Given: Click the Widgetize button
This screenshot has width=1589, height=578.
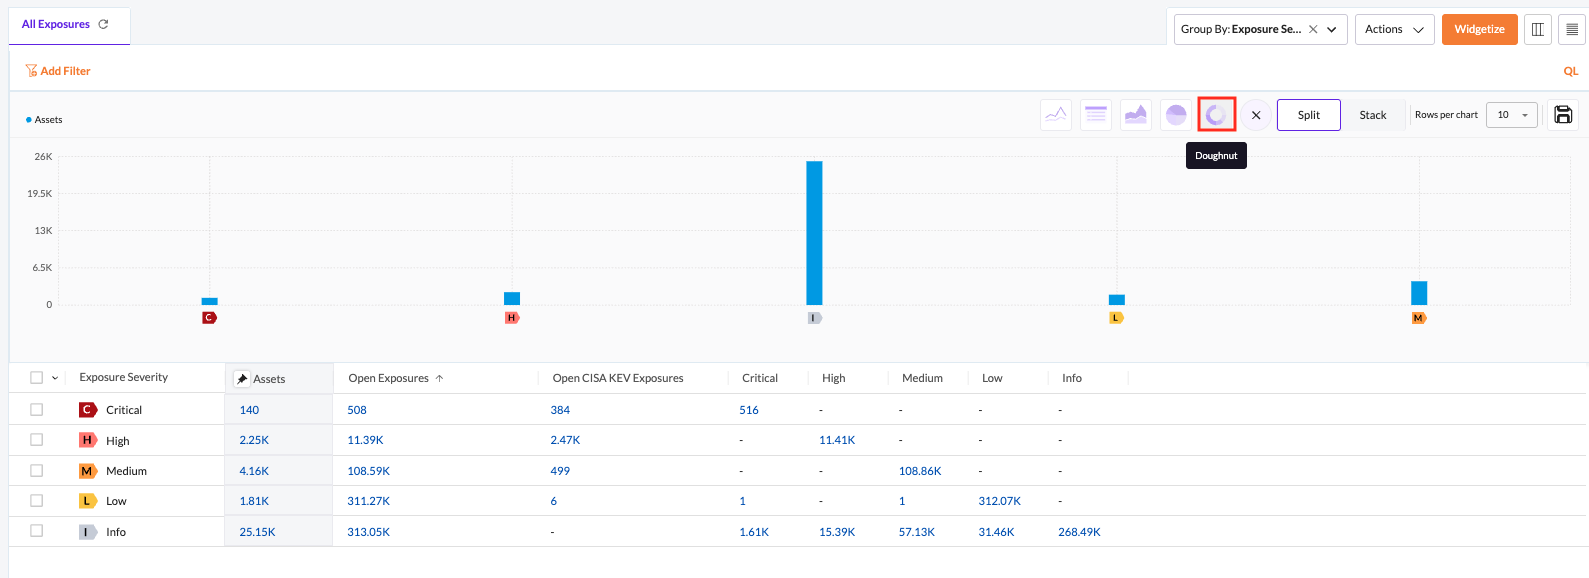Looking at the screenshot, I should 1480,29.
